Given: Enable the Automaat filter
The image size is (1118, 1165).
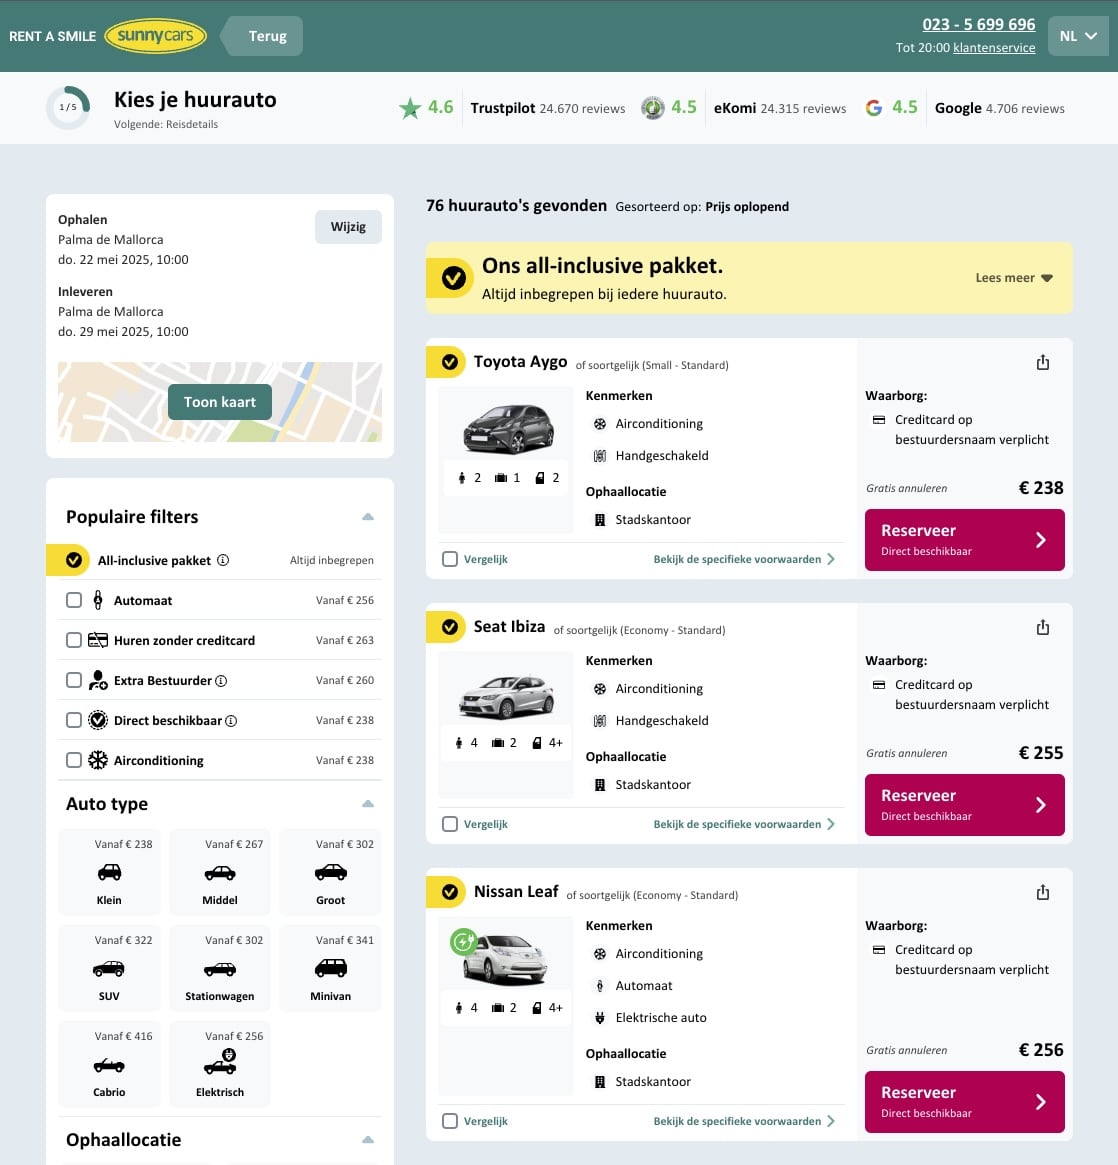Looking at the screenshot, I should 74,600.
